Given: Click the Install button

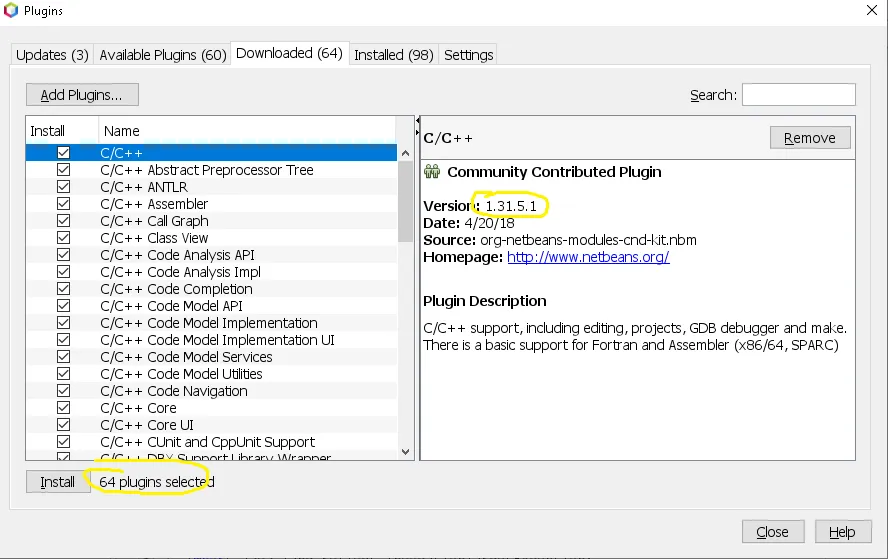Looking at the screenshot, I should click(58, 482).
